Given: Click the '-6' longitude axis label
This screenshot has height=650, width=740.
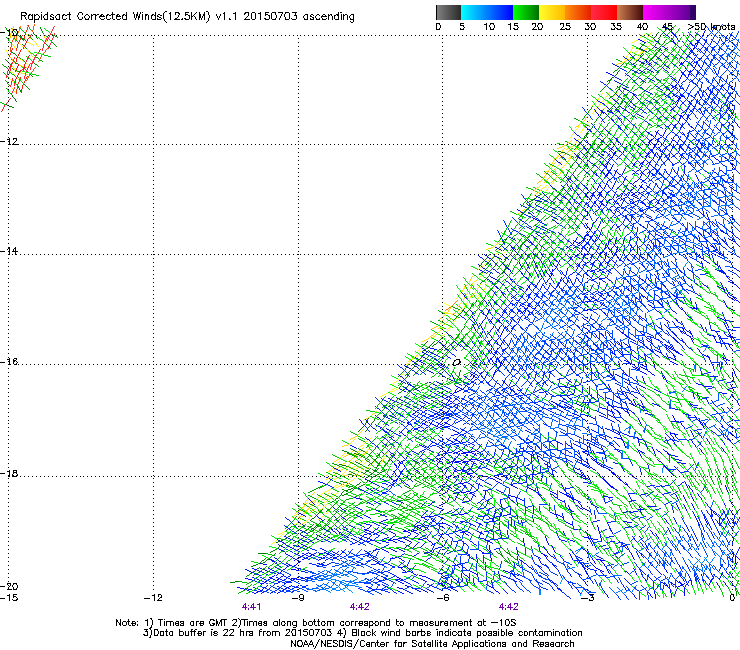Looking at the screenshot, I should click(443, 598).
